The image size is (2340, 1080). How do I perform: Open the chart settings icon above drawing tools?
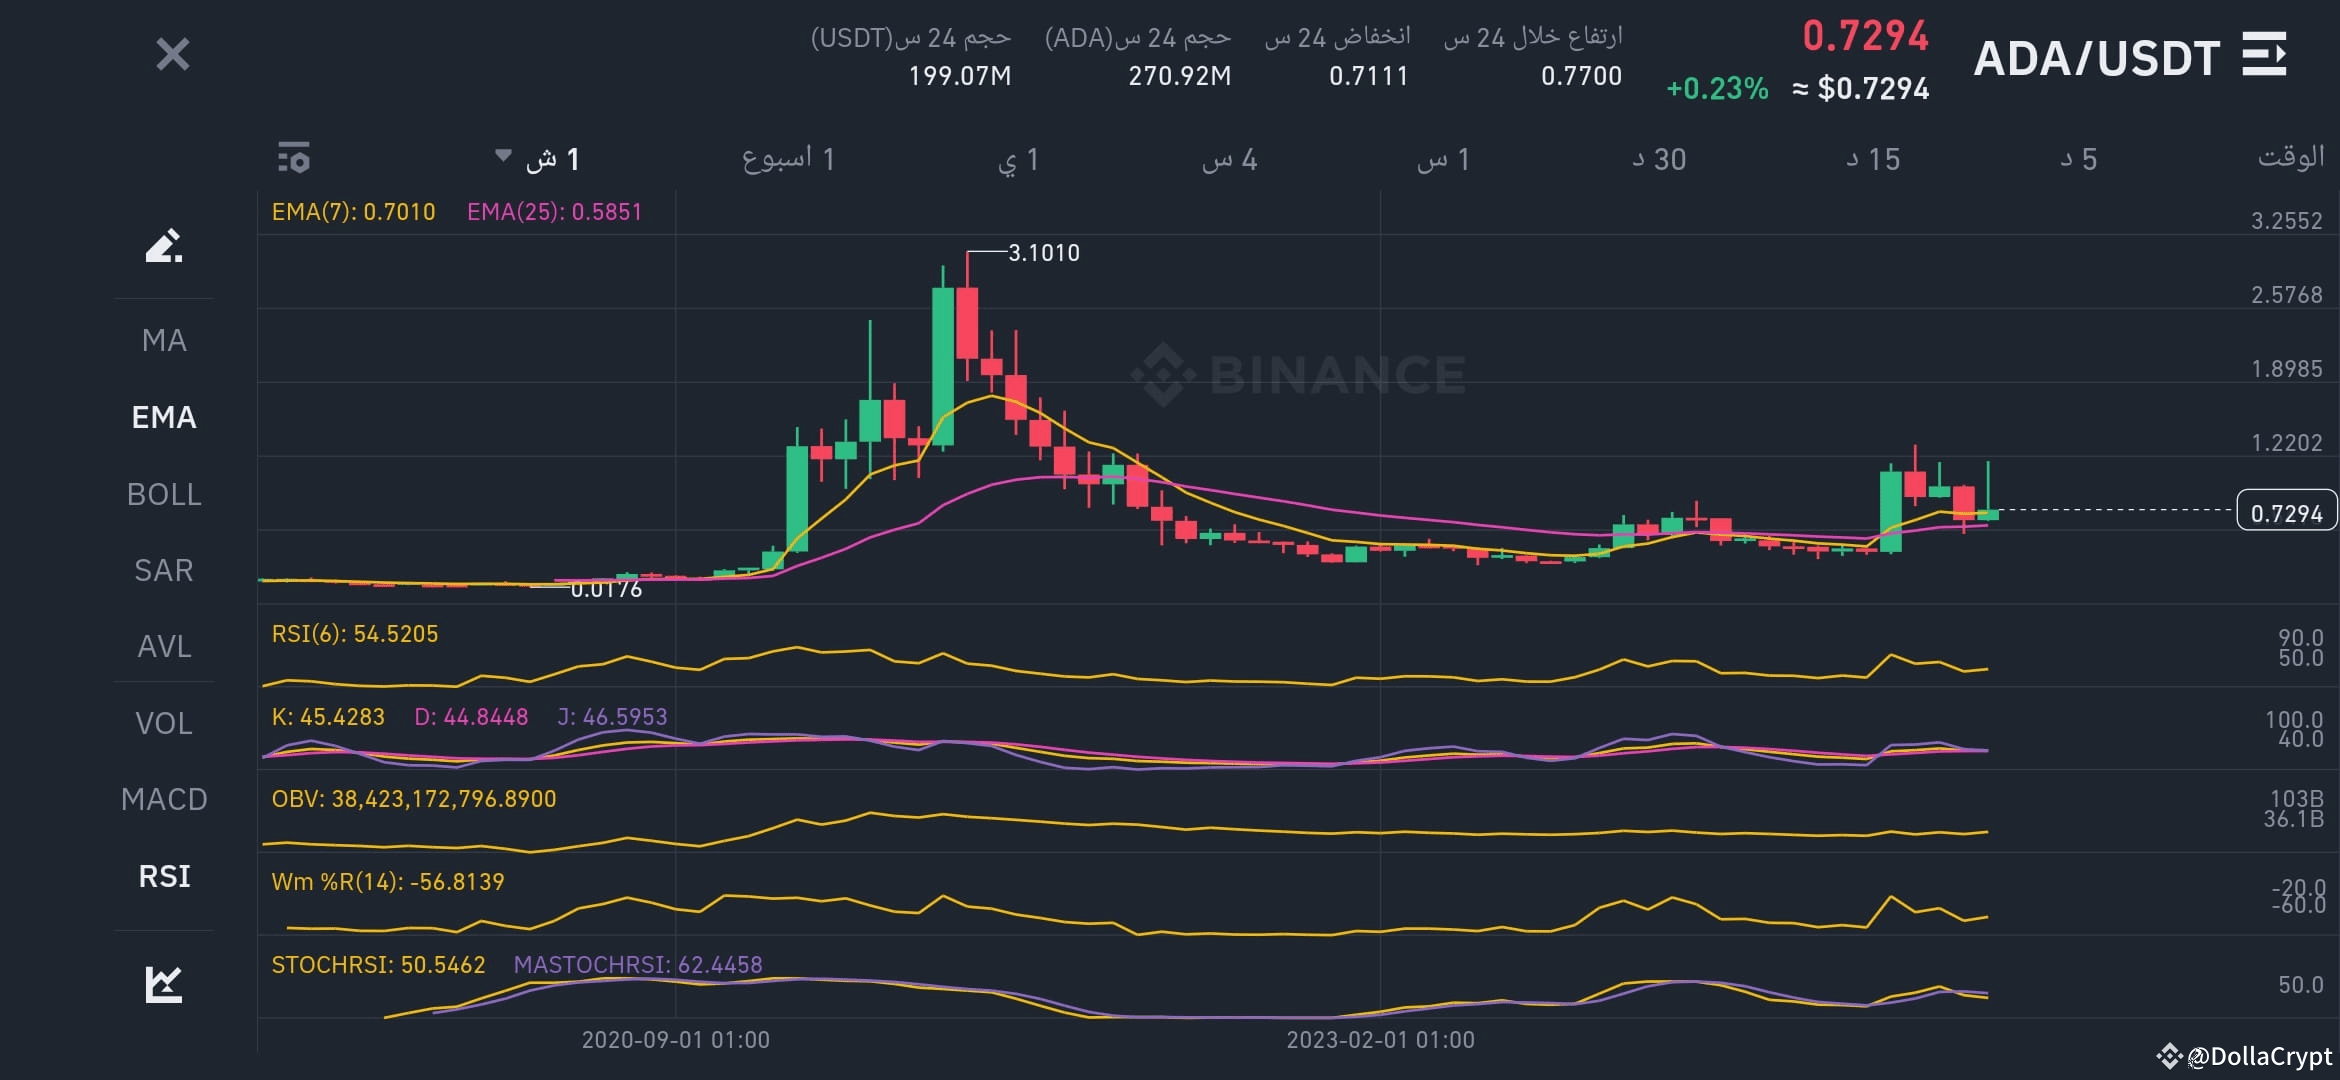point(294,158)
